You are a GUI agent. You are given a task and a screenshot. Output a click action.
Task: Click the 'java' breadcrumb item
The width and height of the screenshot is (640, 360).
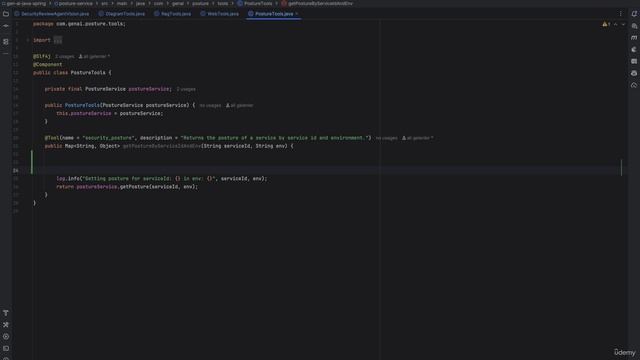[140, 3]
